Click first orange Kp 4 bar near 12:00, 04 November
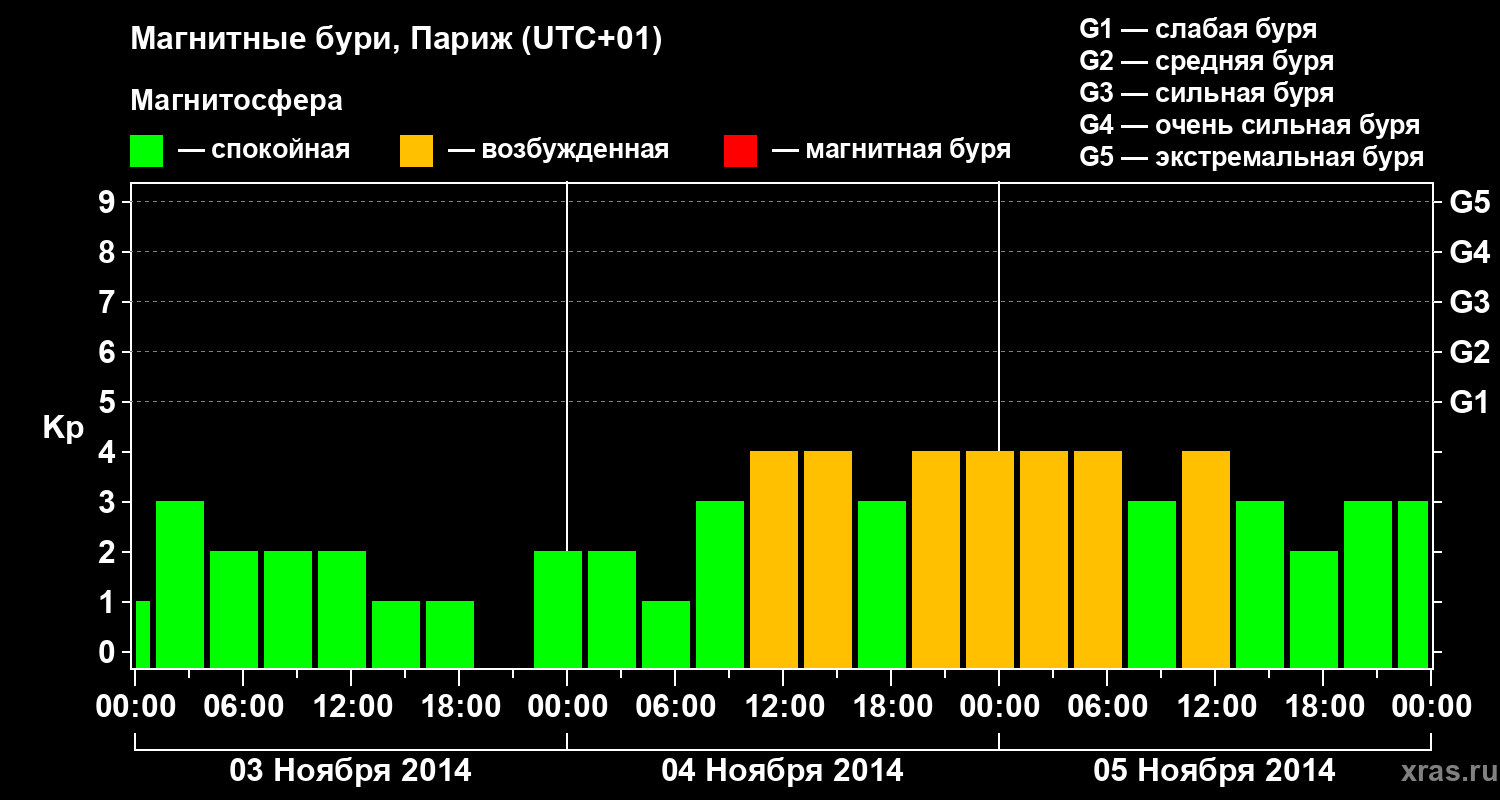The width and height of the screenshot is (1500, 800). tap(774, 559)
